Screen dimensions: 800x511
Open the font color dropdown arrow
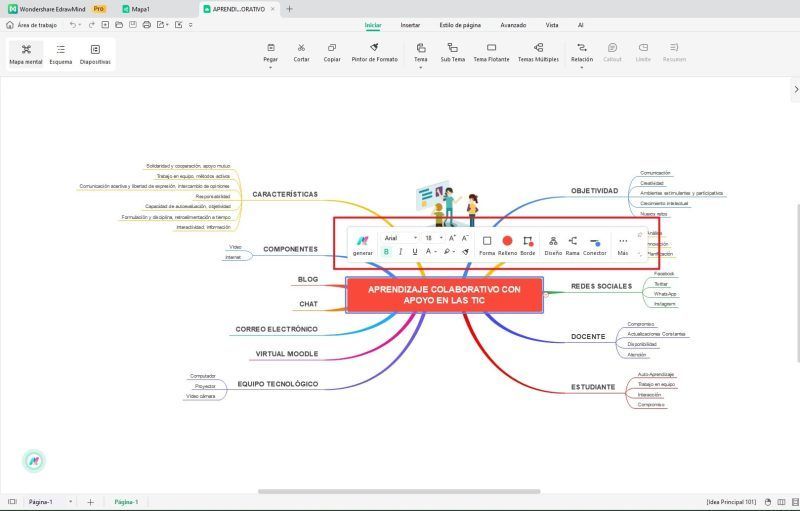pos(435,251)
